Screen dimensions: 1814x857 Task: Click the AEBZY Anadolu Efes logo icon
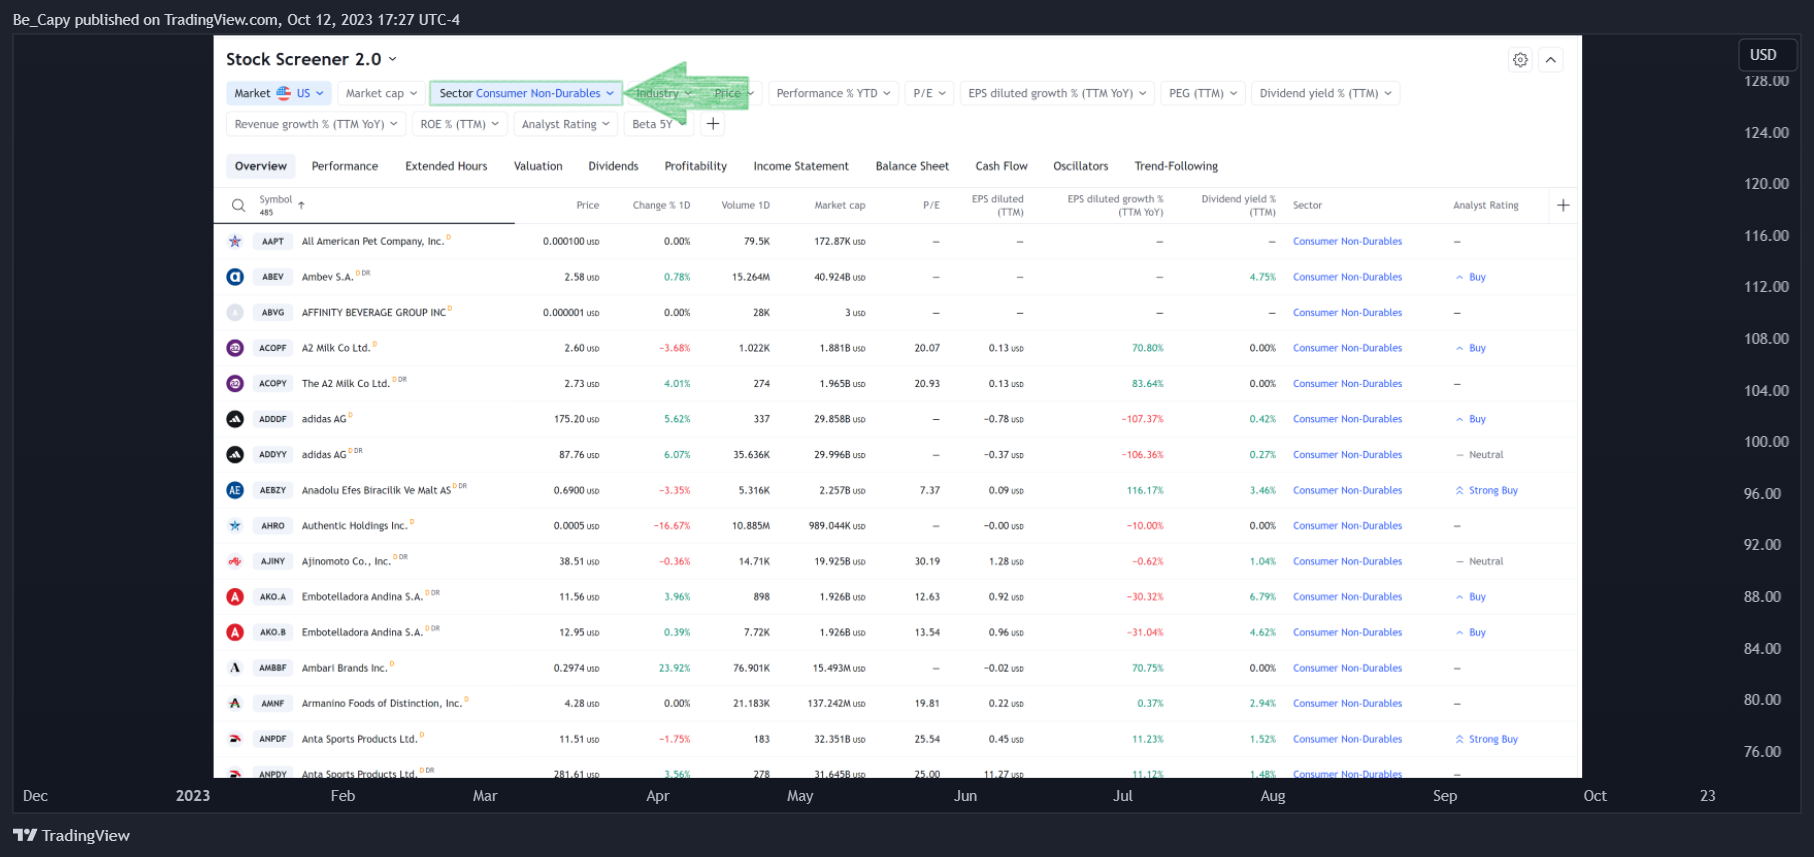coord(235,490)
